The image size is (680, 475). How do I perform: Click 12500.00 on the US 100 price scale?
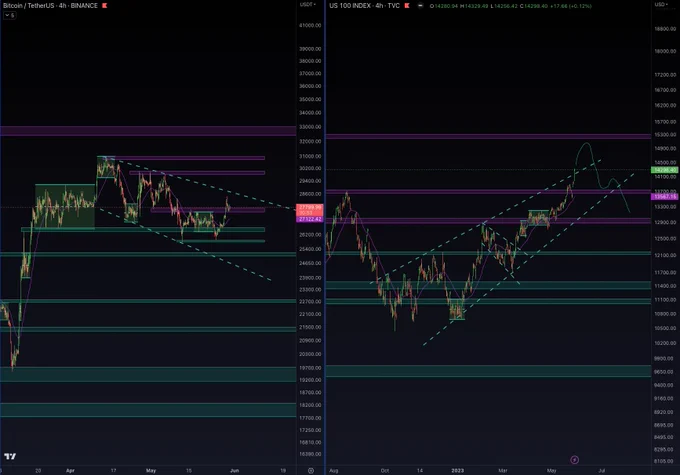665,239
